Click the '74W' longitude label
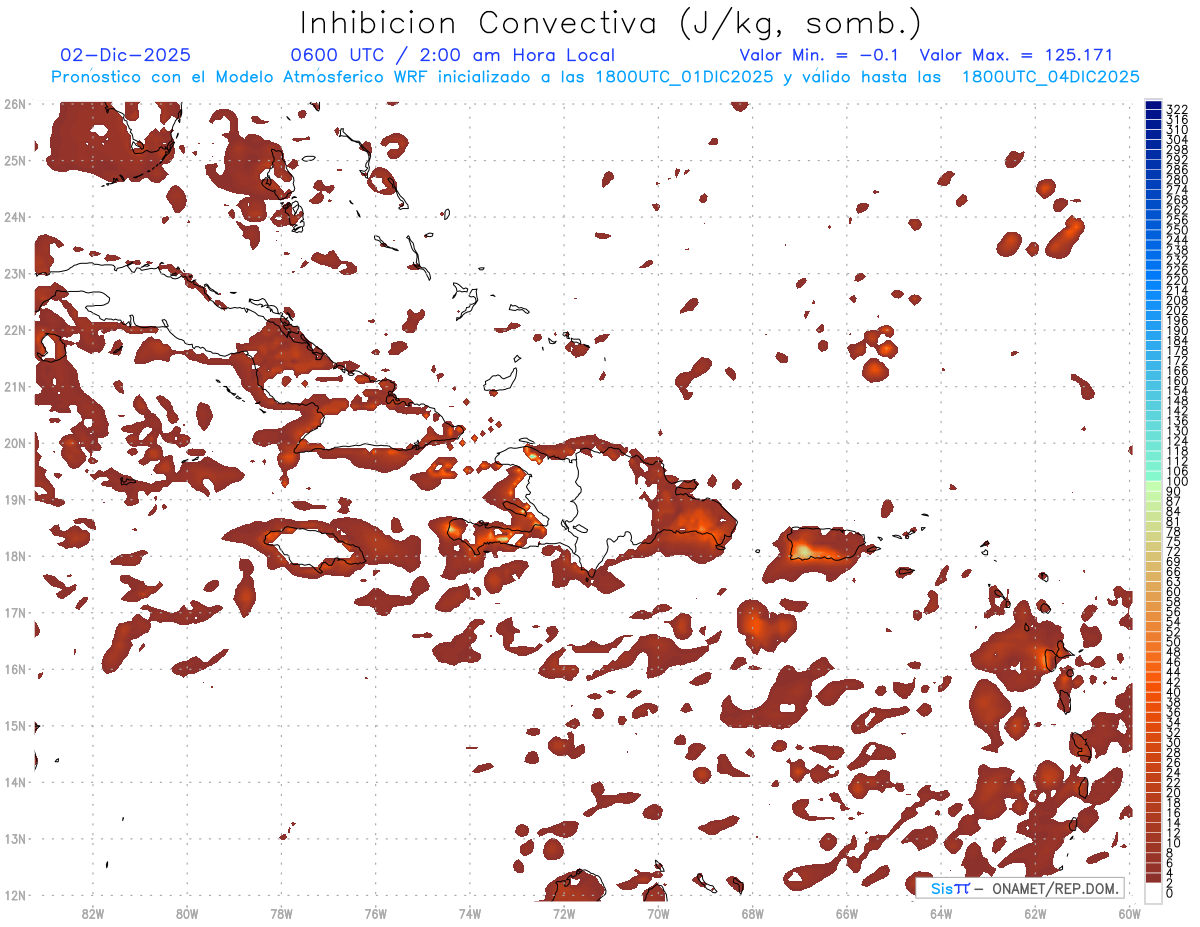 [470, 913]
